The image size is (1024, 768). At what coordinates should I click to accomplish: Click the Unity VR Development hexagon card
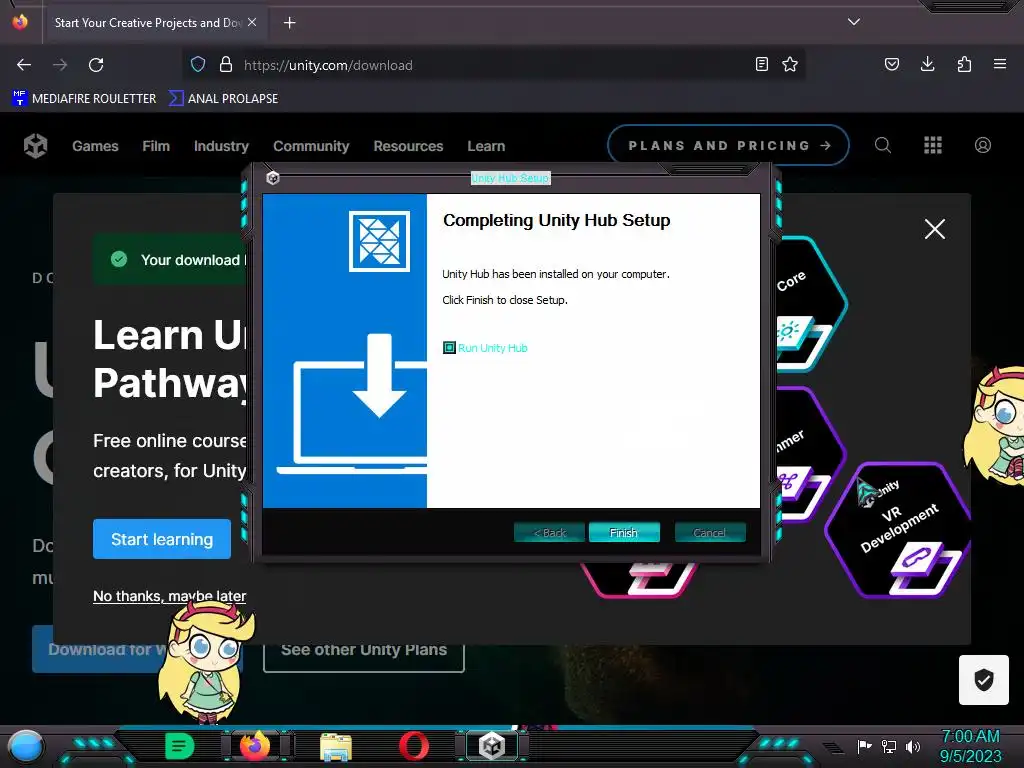(899, 530)
